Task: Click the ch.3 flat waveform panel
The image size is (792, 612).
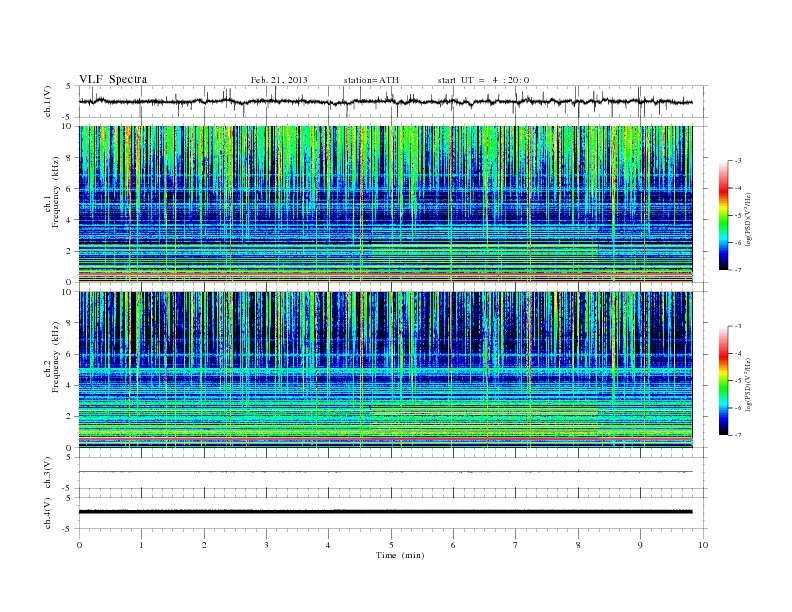Action: 393,473
